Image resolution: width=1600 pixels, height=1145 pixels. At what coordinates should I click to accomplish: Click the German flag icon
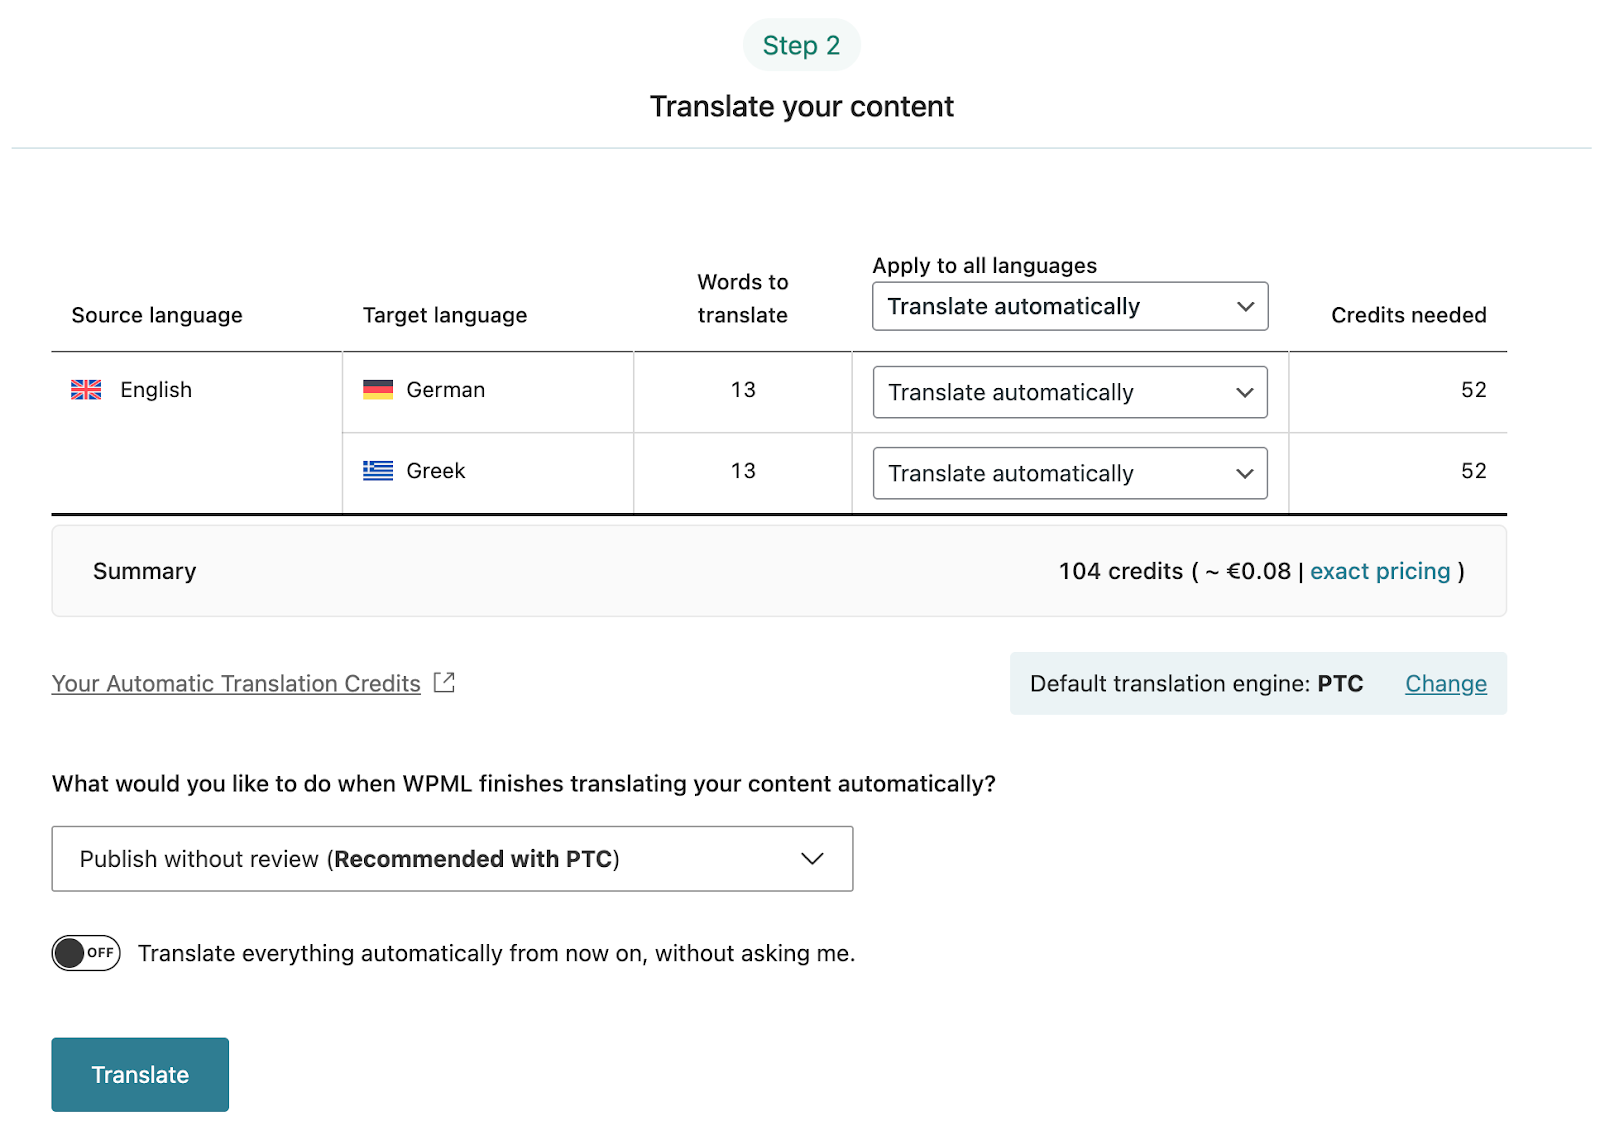[x=378, y=390]
